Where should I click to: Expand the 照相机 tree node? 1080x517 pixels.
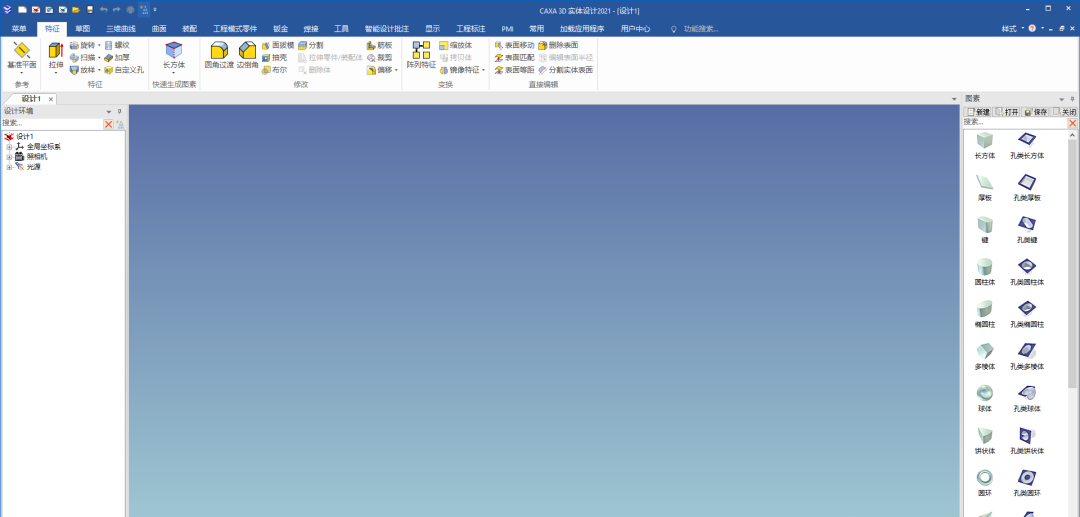[9, 157]
